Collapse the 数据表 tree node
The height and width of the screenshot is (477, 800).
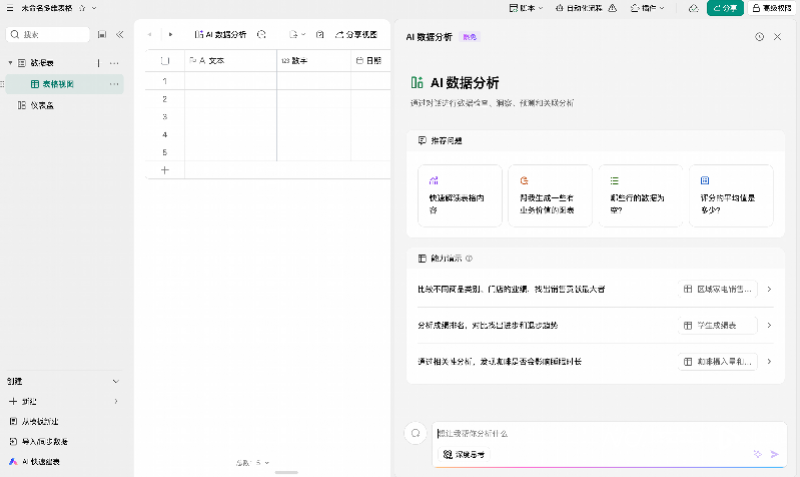pyautogui.click(x=10, y=63)
